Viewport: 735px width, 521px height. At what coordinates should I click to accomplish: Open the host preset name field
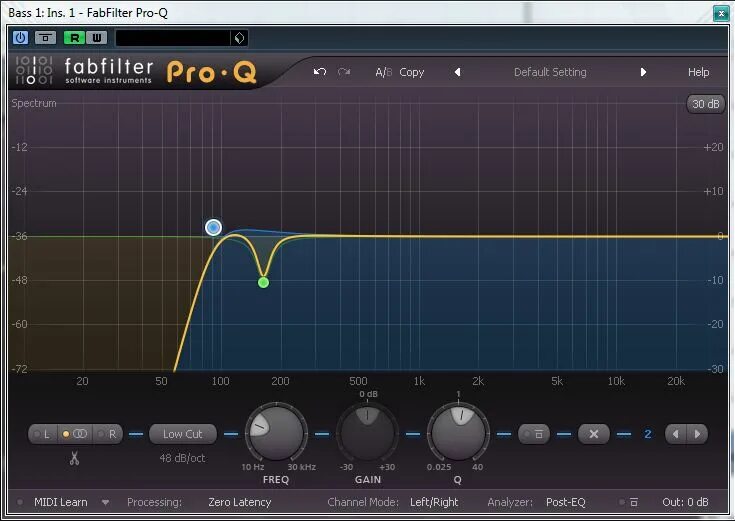[172, 38]
